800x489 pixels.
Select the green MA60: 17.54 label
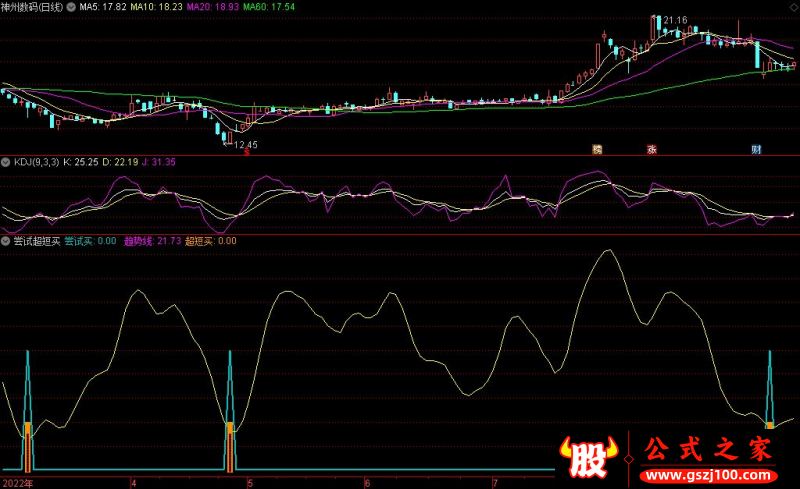[x=269, y=7]
